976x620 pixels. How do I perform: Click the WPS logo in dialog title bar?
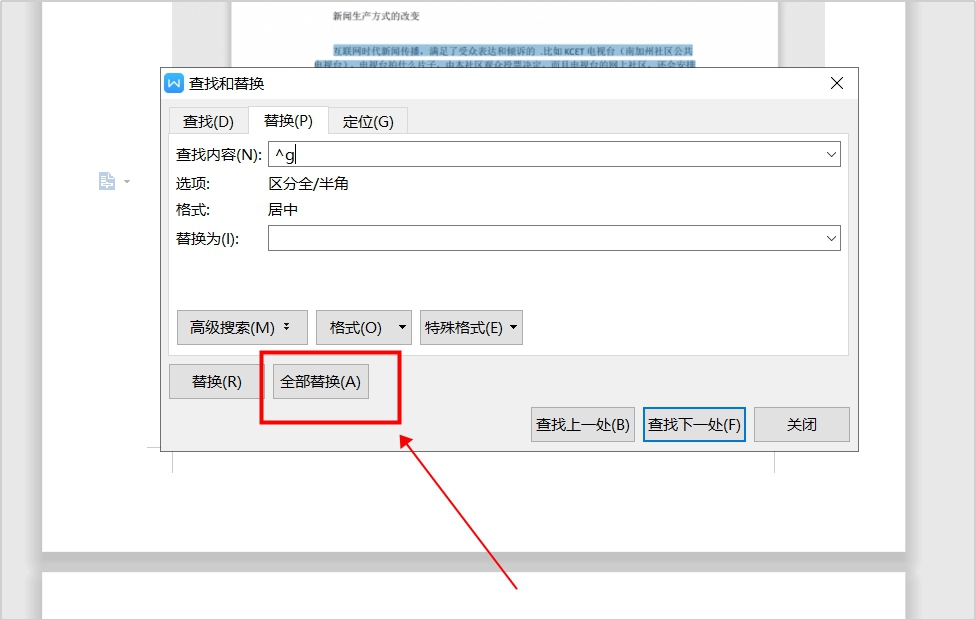pyautogui.click(x=175, y=84)
